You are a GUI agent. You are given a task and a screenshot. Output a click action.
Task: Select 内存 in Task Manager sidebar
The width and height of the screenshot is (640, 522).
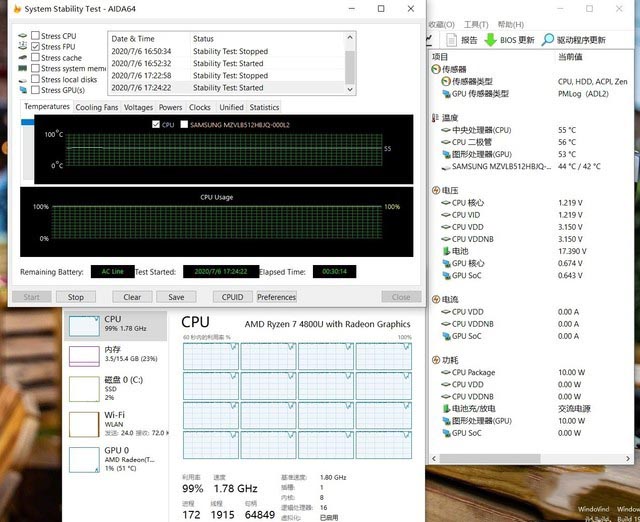(x=116, y=355)
